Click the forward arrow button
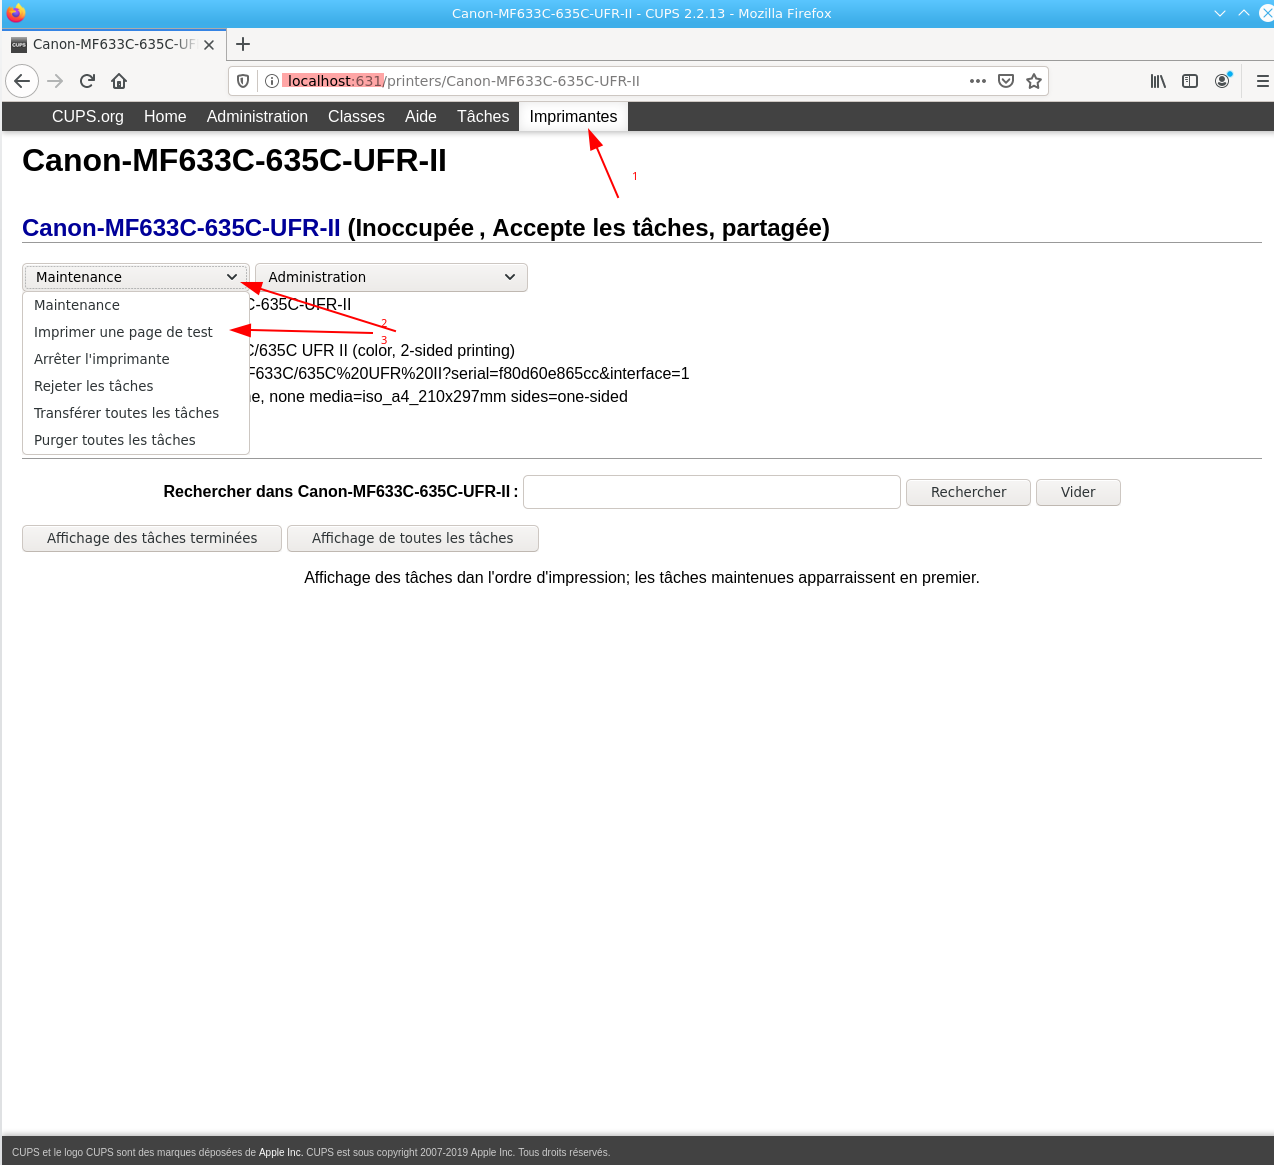This screenshot has height=1165, width=1274. pyautogui.click(x=55, y=81)
